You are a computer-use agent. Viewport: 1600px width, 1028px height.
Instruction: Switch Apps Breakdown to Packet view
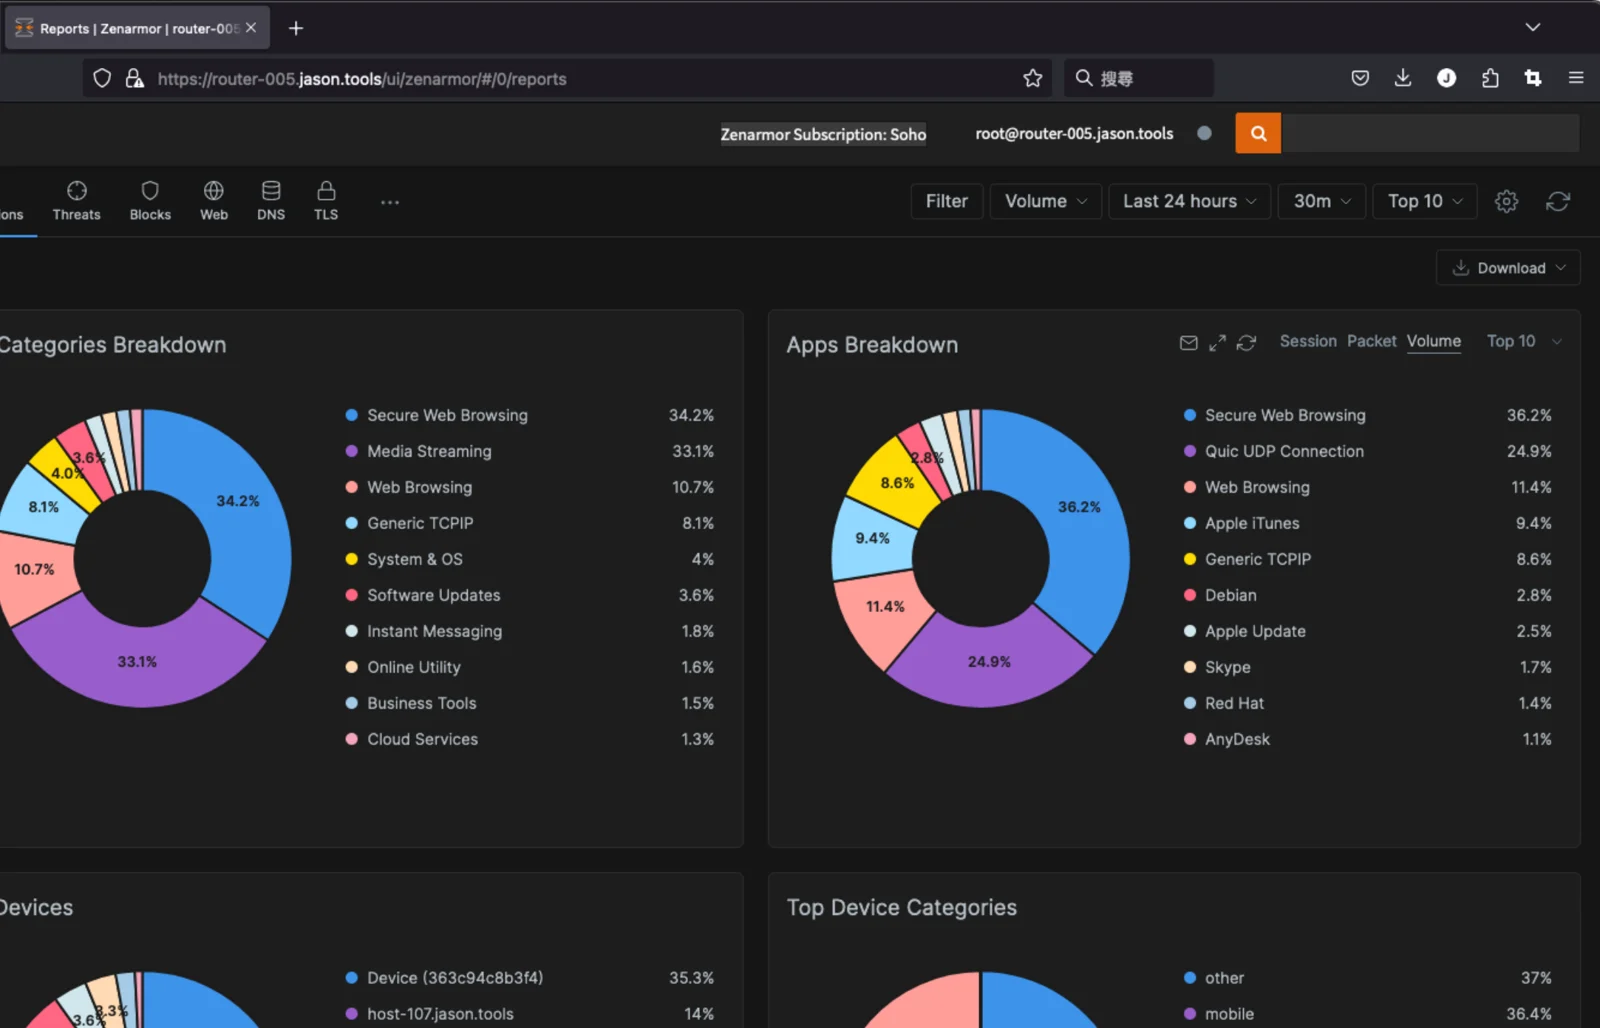tap(1372, 341)
